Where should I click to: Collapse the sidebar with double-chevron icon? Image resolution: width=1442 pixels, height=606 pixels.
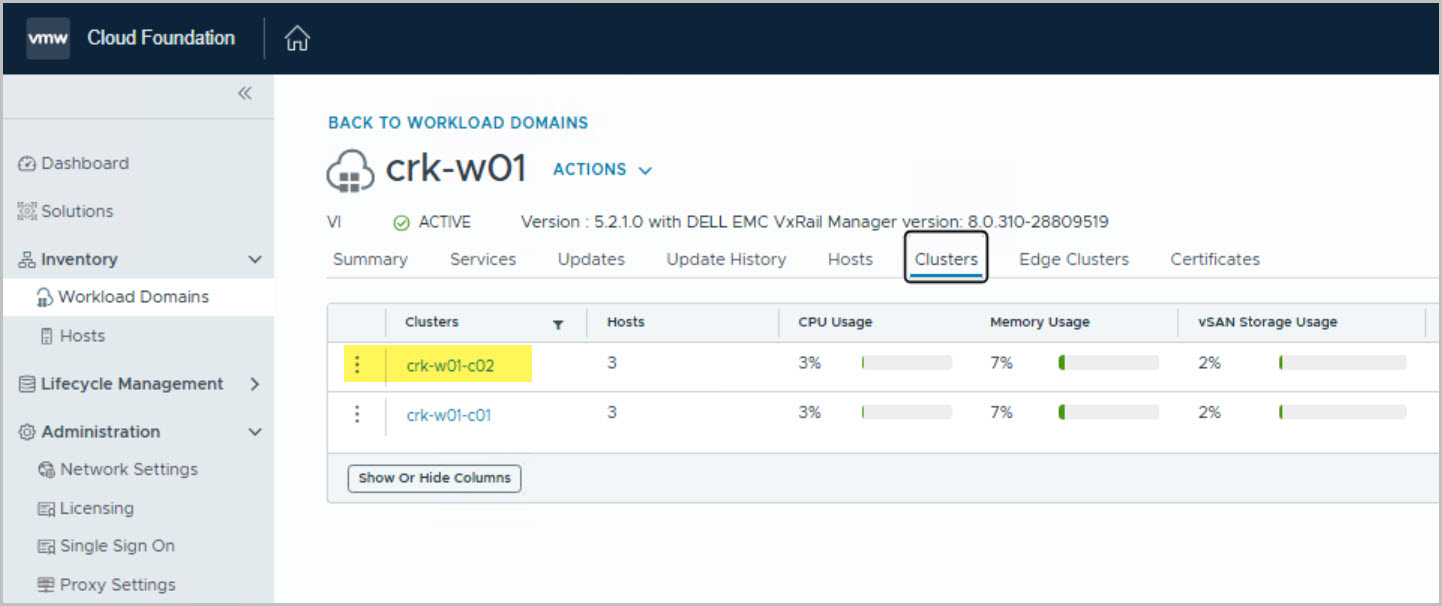244,93
